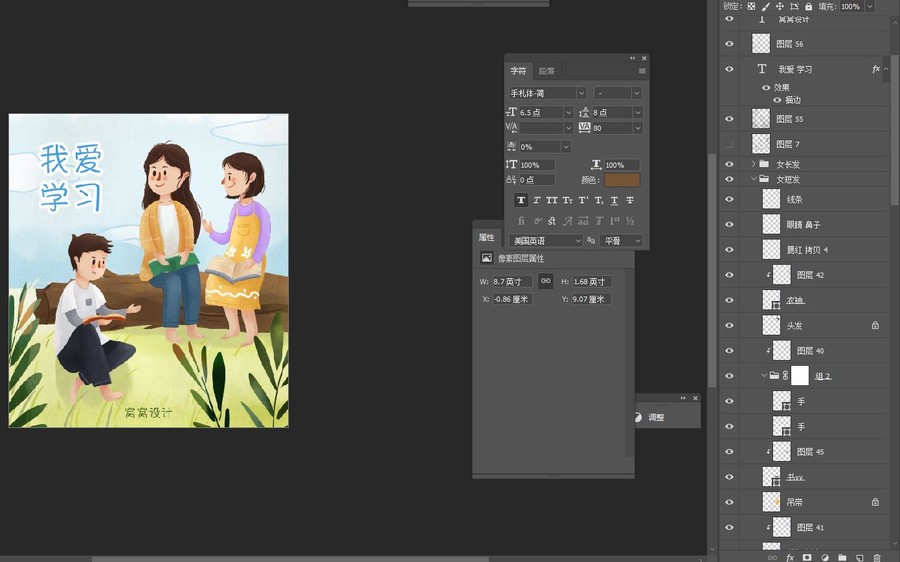The width and height of the screenshot is (900, 562).
Task: Open the Character panel flyout menu
Action: pos(642,71)
